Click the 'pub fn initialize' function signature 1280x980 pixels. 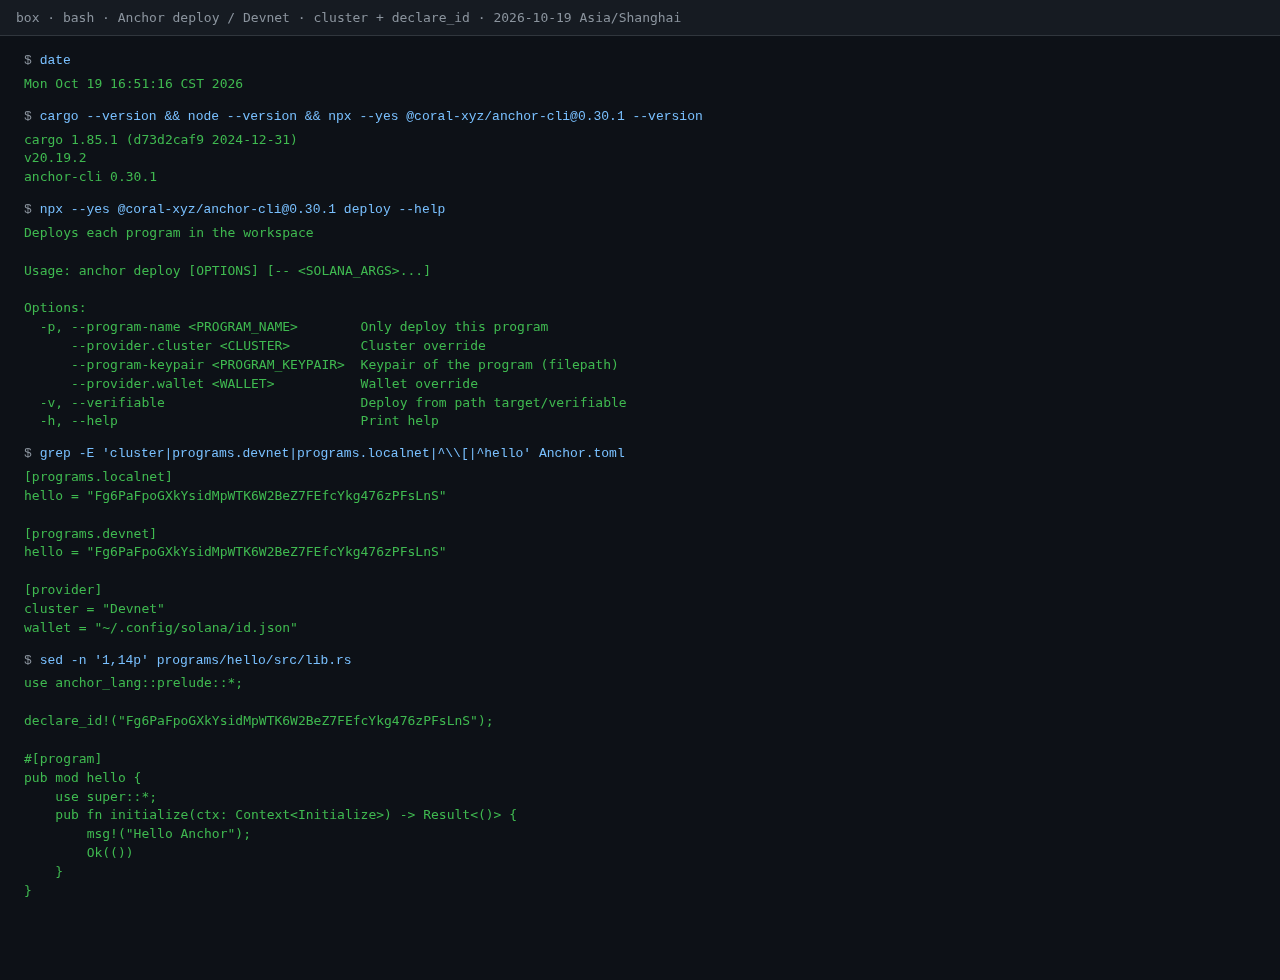tap(286, 815)
